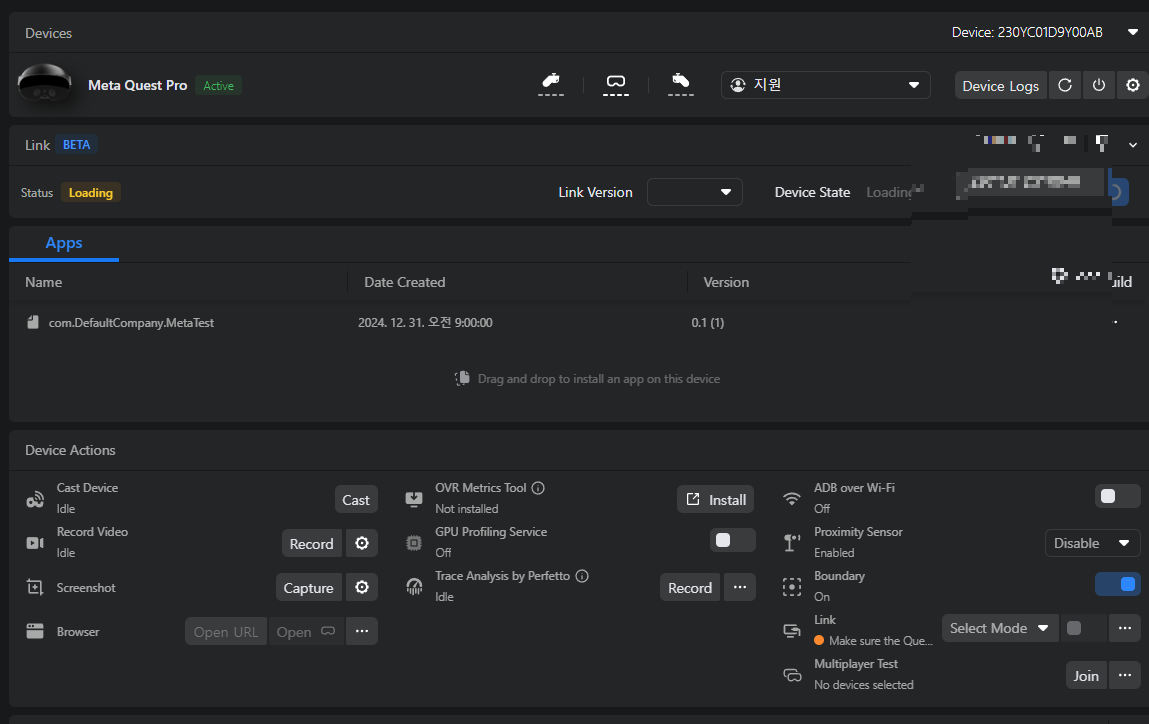This screenshot has width=1149, height=724.
Task: Switch to the Apps tab
Action: pos(64,243)
